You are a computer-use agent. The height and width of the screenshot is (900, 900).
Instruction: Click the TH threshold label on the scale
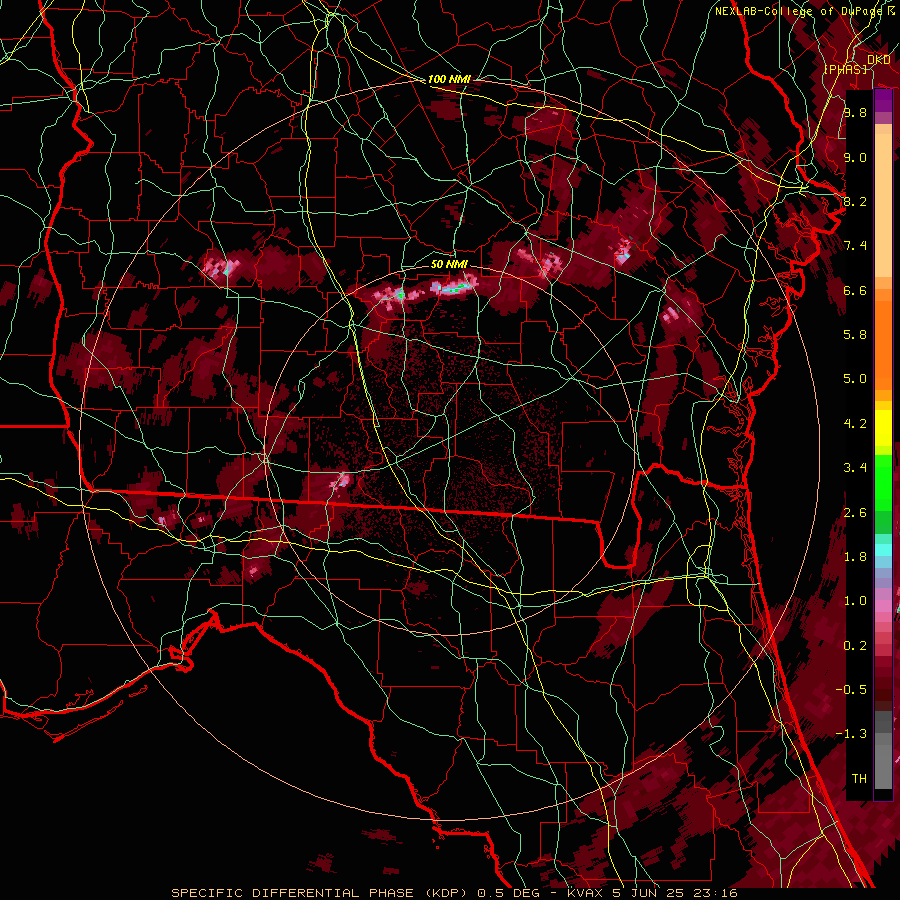[x=859, y=779]
